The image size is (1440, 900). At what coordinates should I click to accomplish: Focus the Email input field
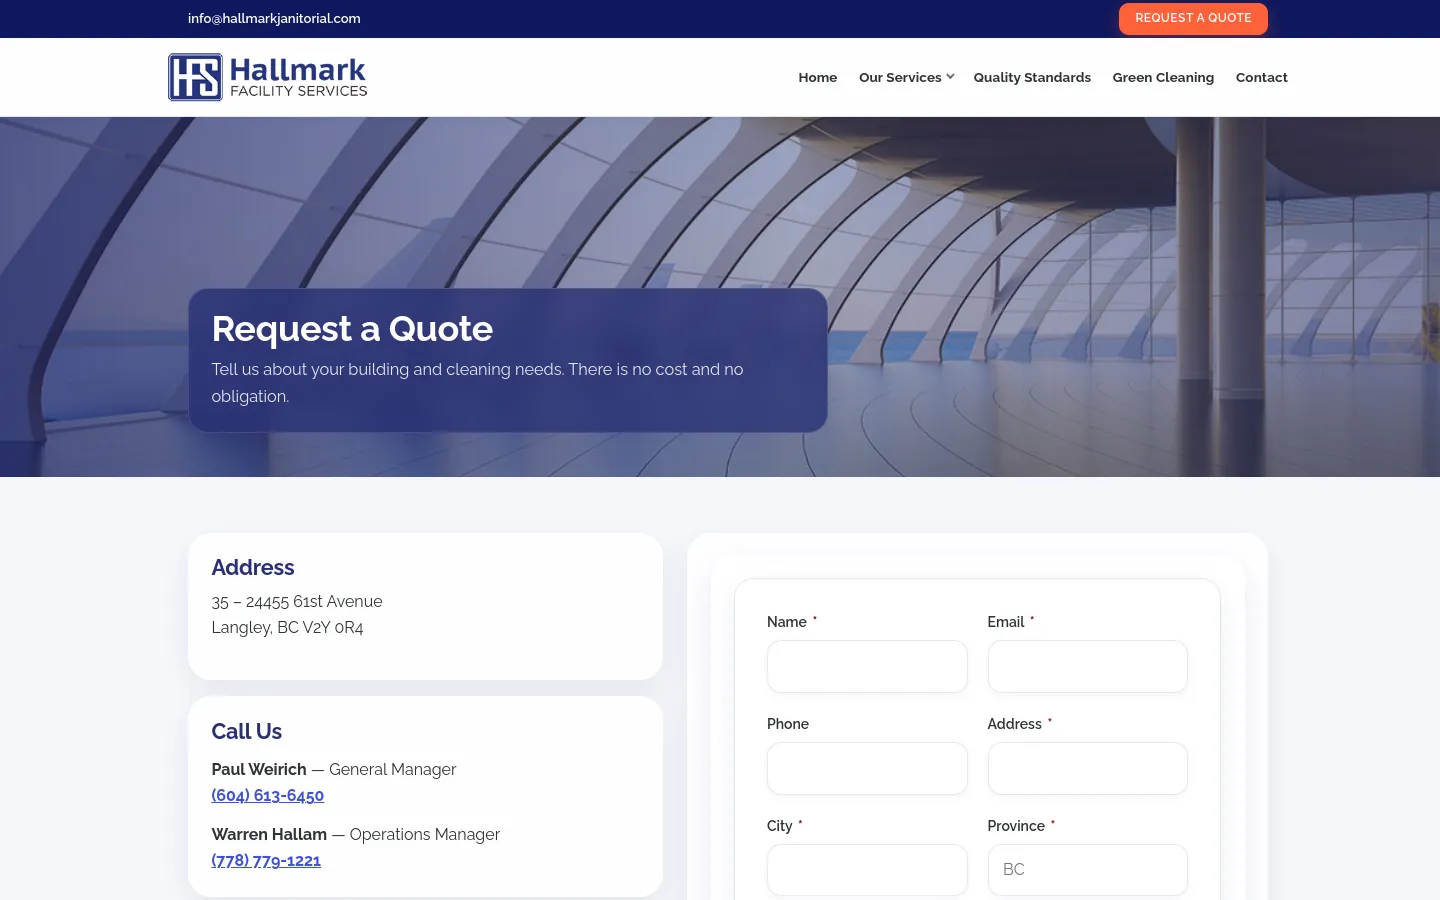point(1088,666)
